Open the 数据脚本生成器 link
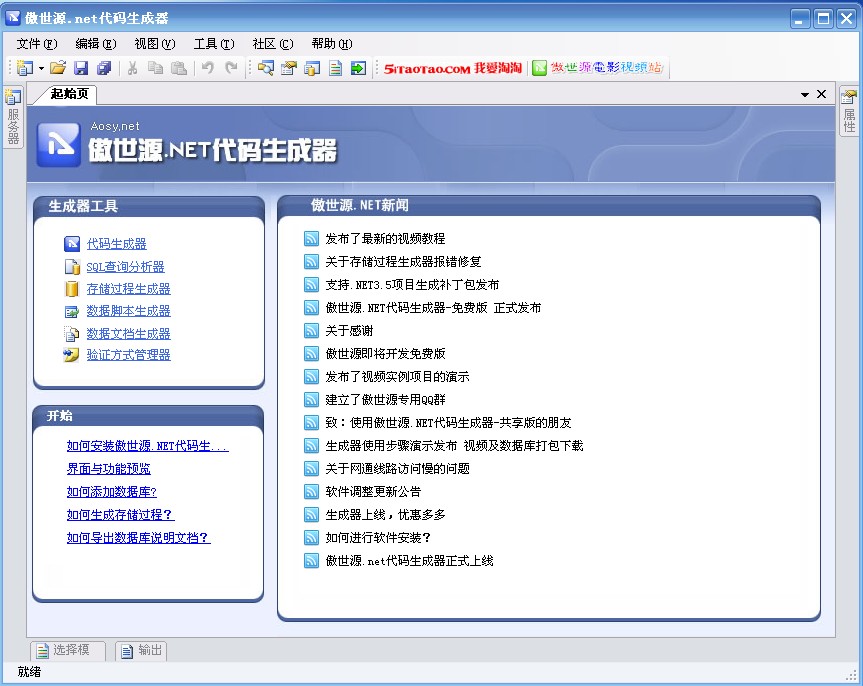This screenshot has height=686, width=863. [128, 311]
